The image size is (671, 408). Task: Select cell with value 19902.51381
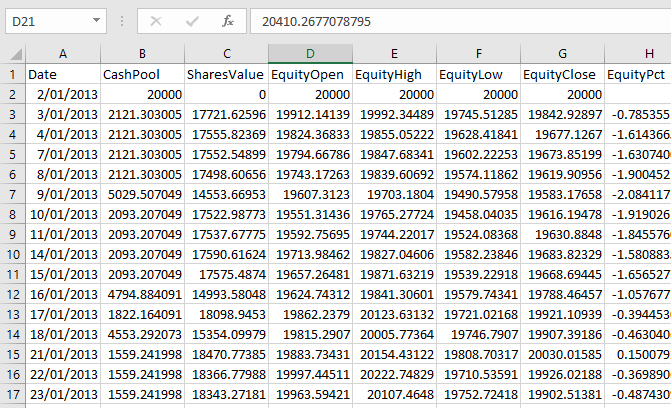pos(562,394)
